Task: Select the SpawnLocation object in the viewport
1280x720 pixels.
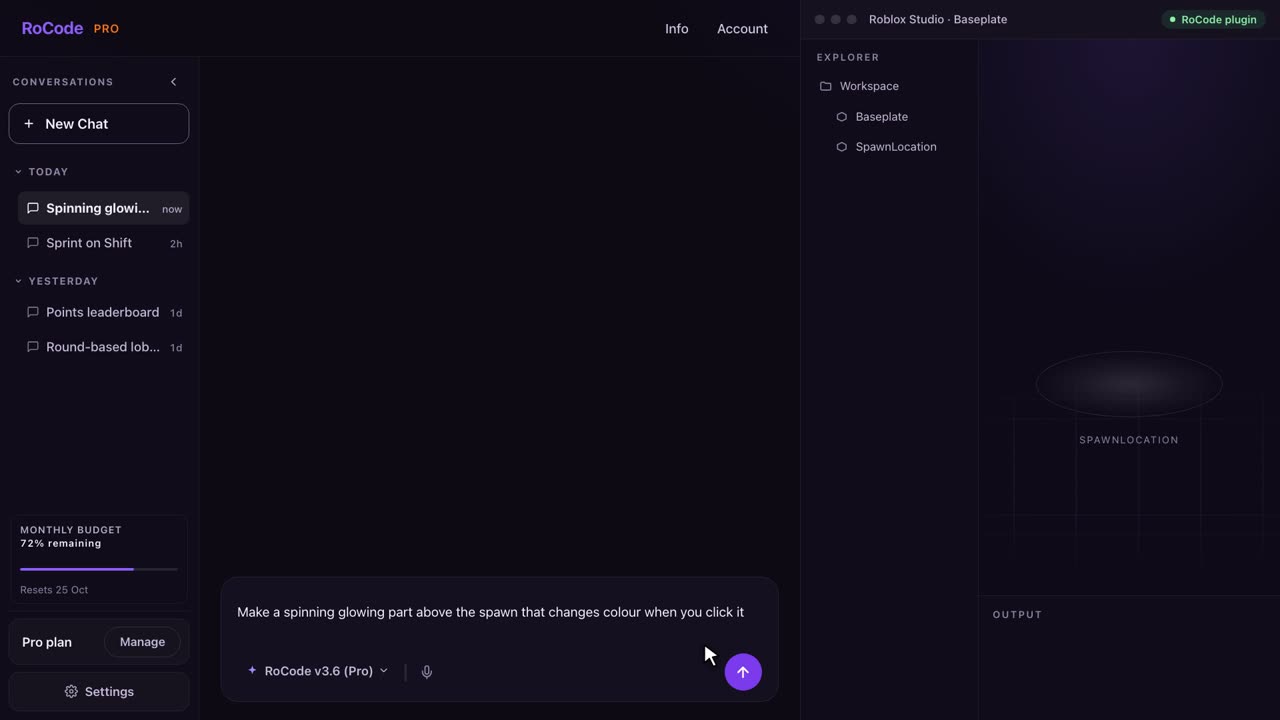Action: [1129, 384]
